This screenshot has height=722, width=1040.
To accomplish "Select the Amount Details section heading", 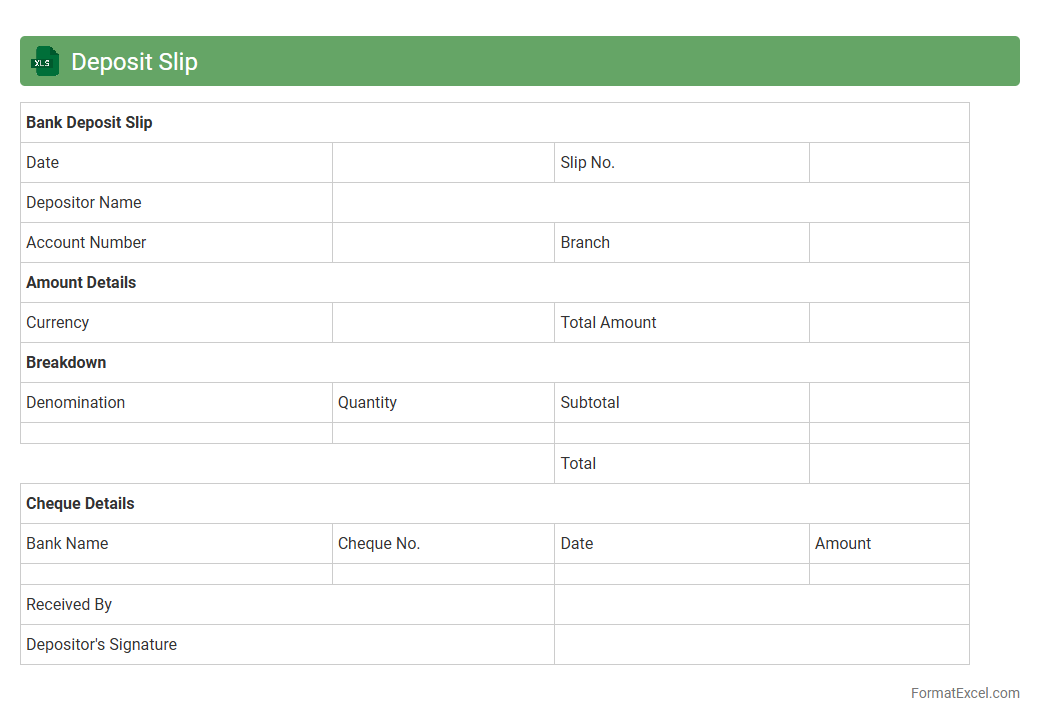I will [81, 283].
